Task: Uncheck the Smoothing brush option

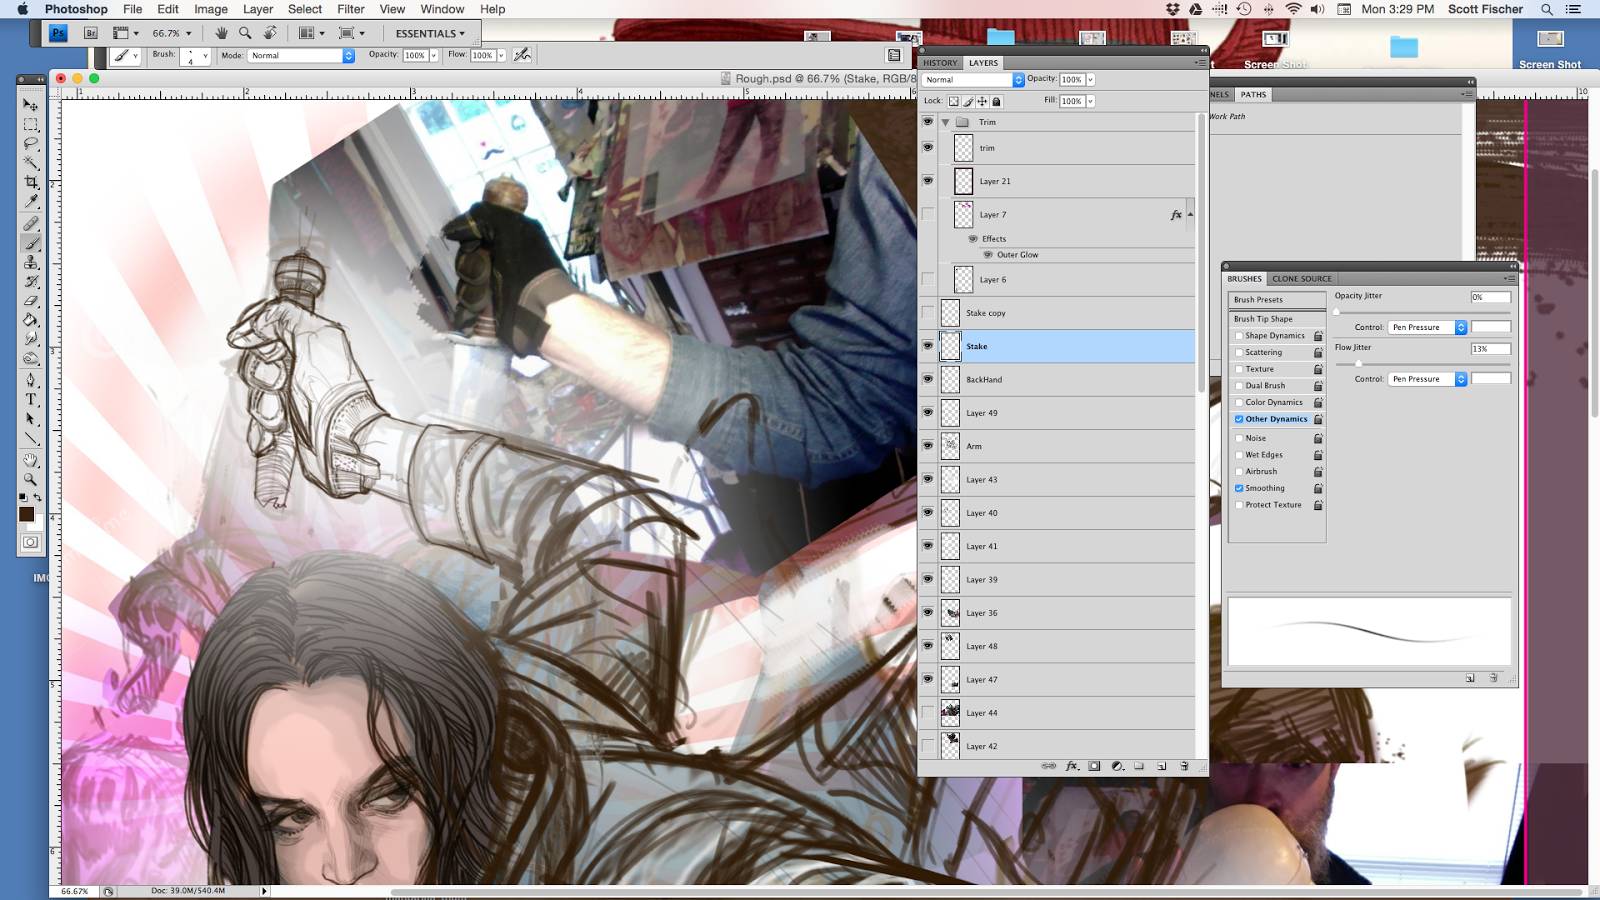Action: click(x=1239, y=488)
